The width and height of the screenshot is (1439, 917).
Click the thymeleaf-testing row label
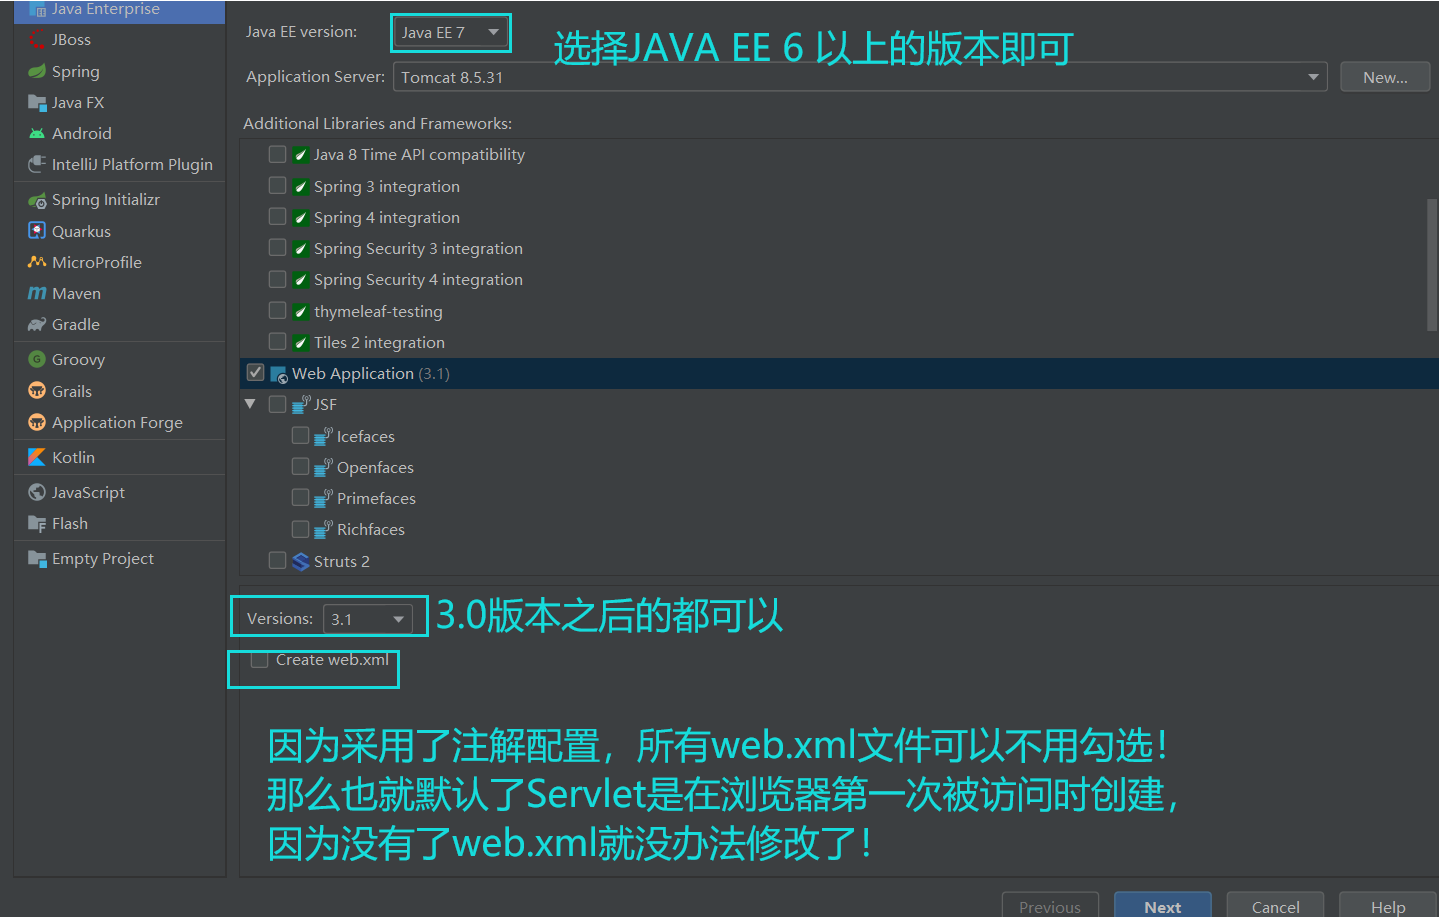point(378,311)
